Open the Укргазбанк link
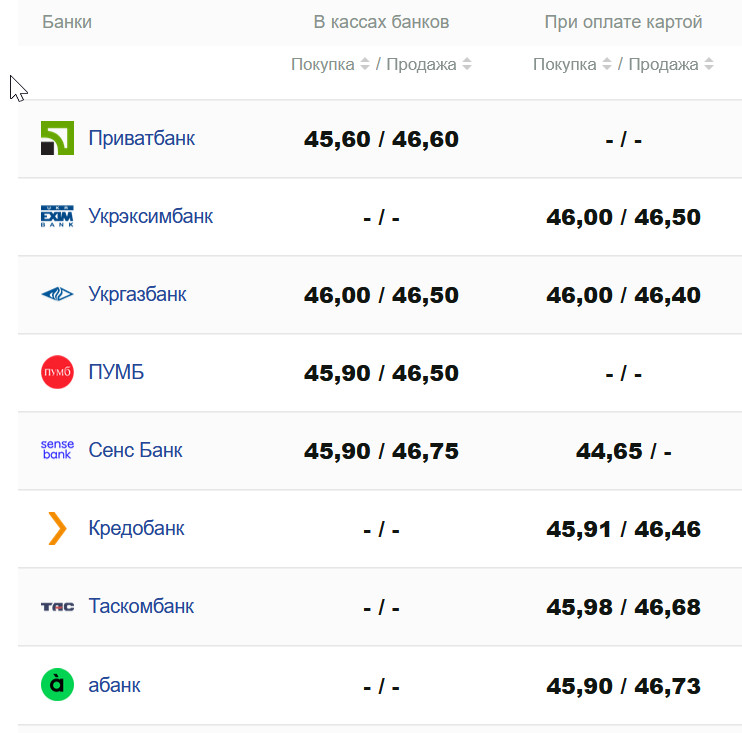Screen dimensions: 742x733 (x=137, y=294)
